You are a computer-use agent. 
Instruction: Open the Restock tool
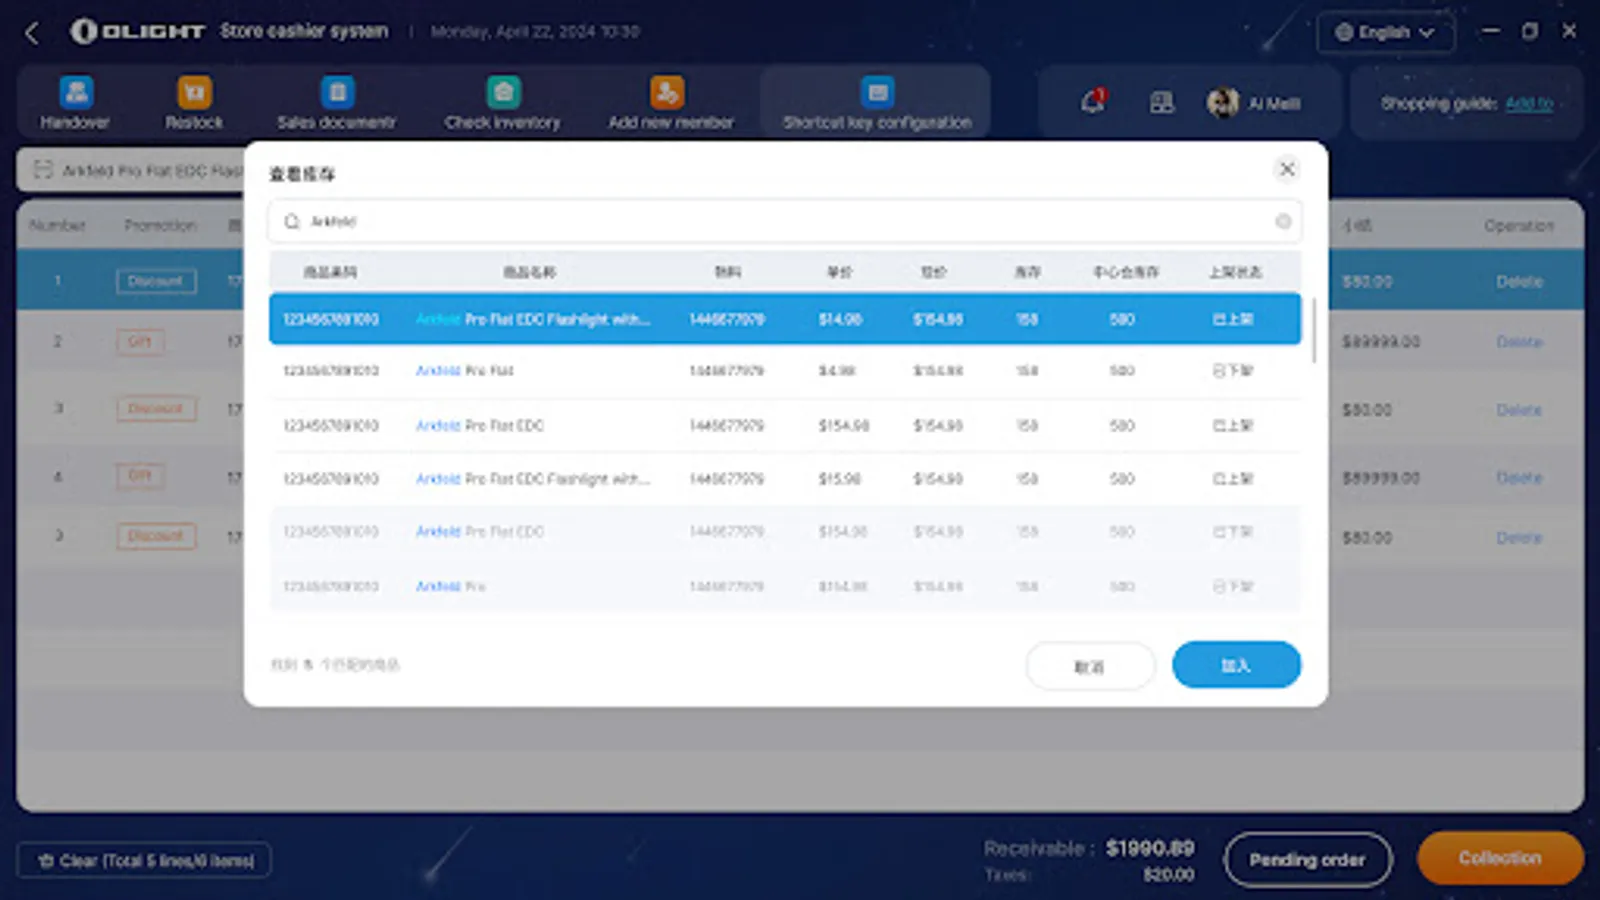point(194,101)
